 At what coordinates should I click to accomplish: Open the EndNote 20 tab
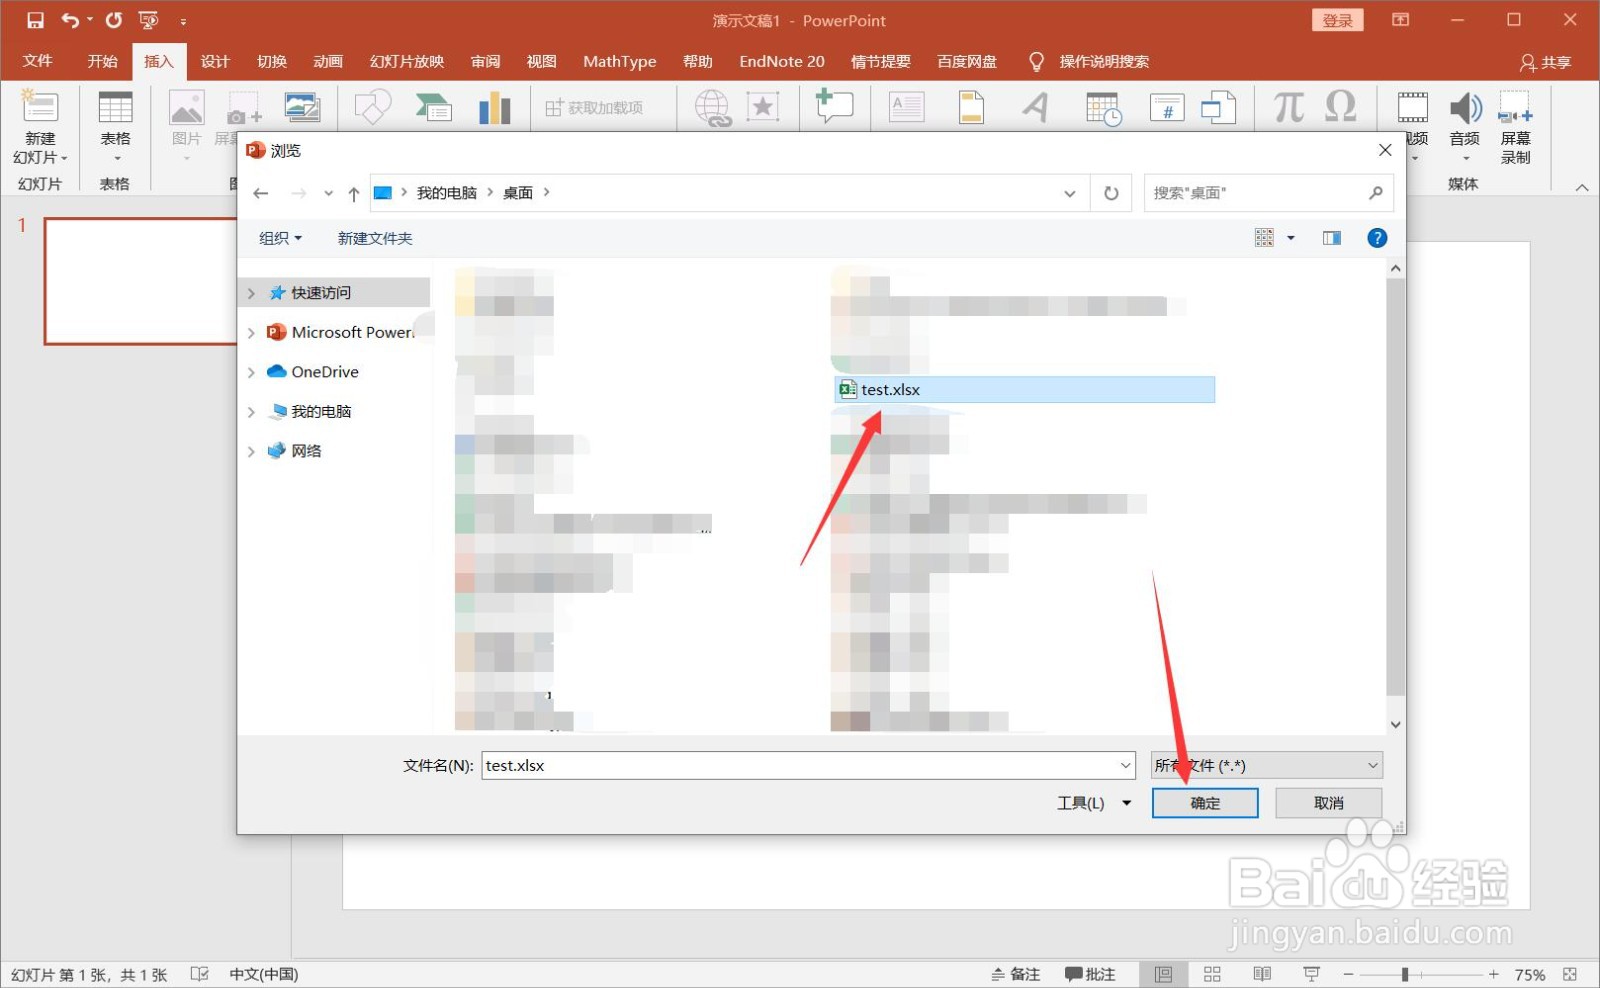[x=782, y=61]
